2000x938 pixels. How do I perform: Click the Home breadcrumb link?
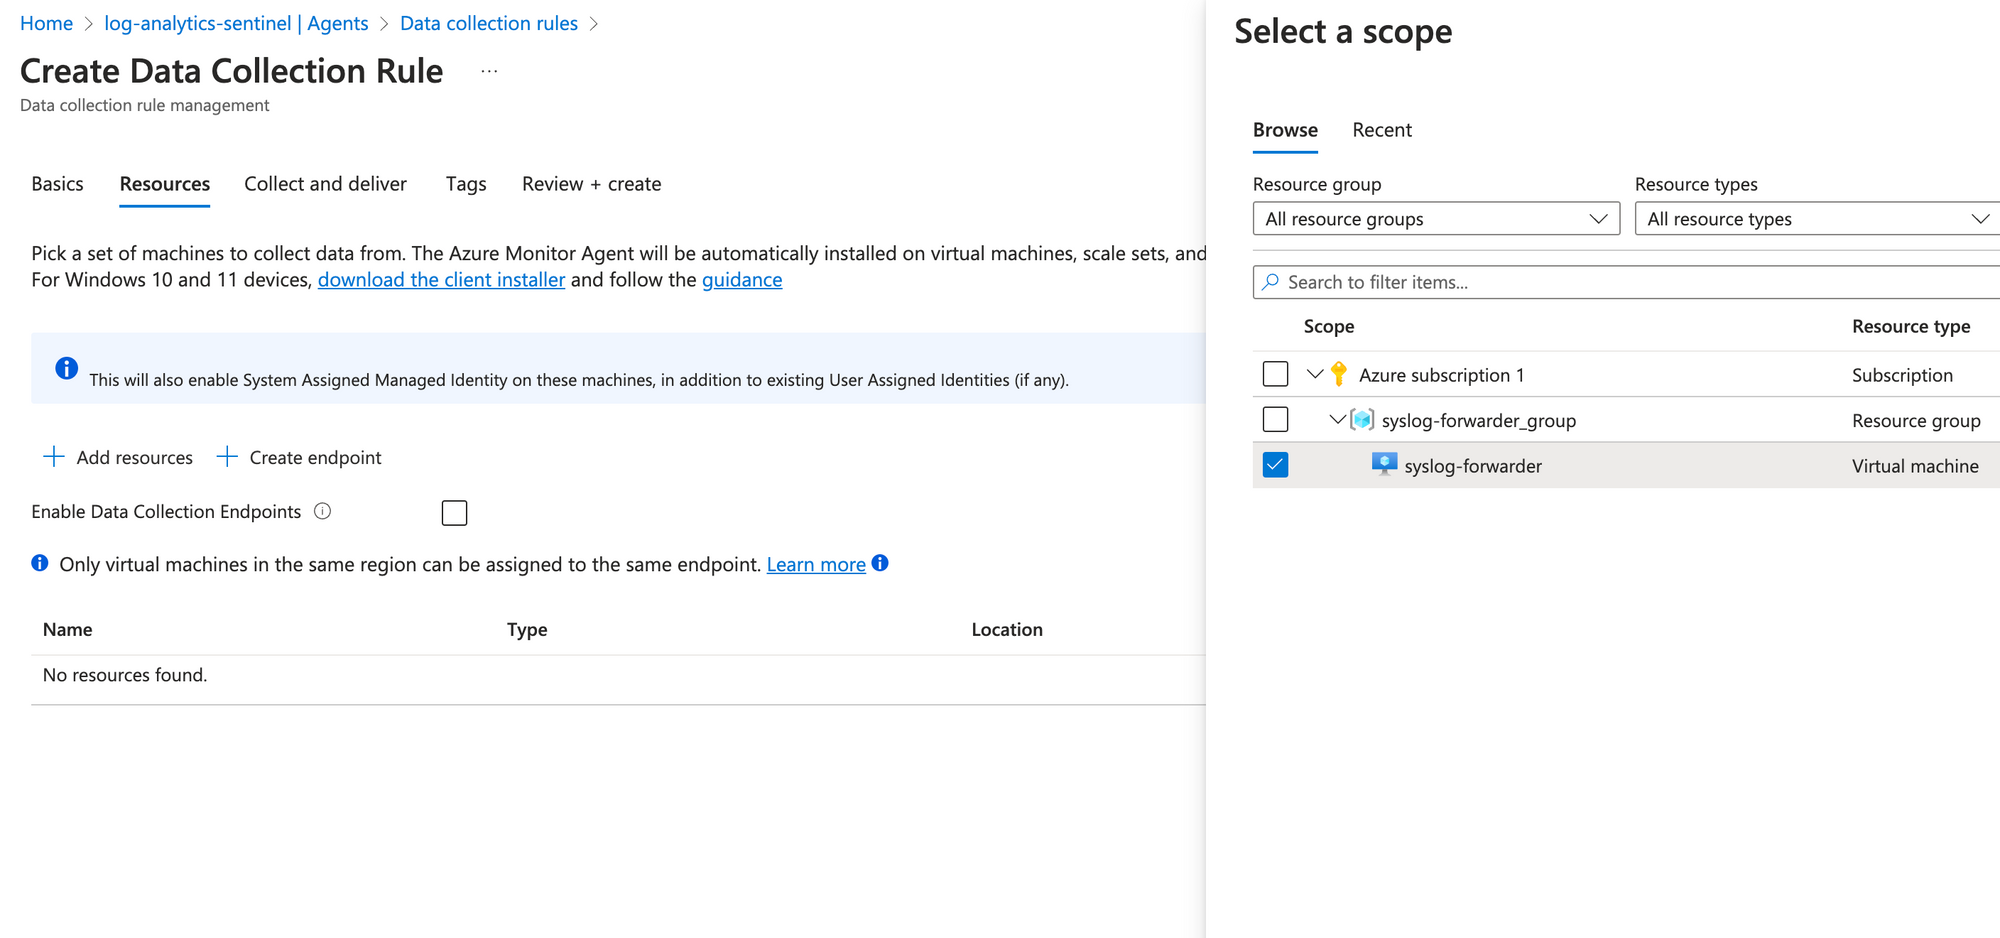46,23
